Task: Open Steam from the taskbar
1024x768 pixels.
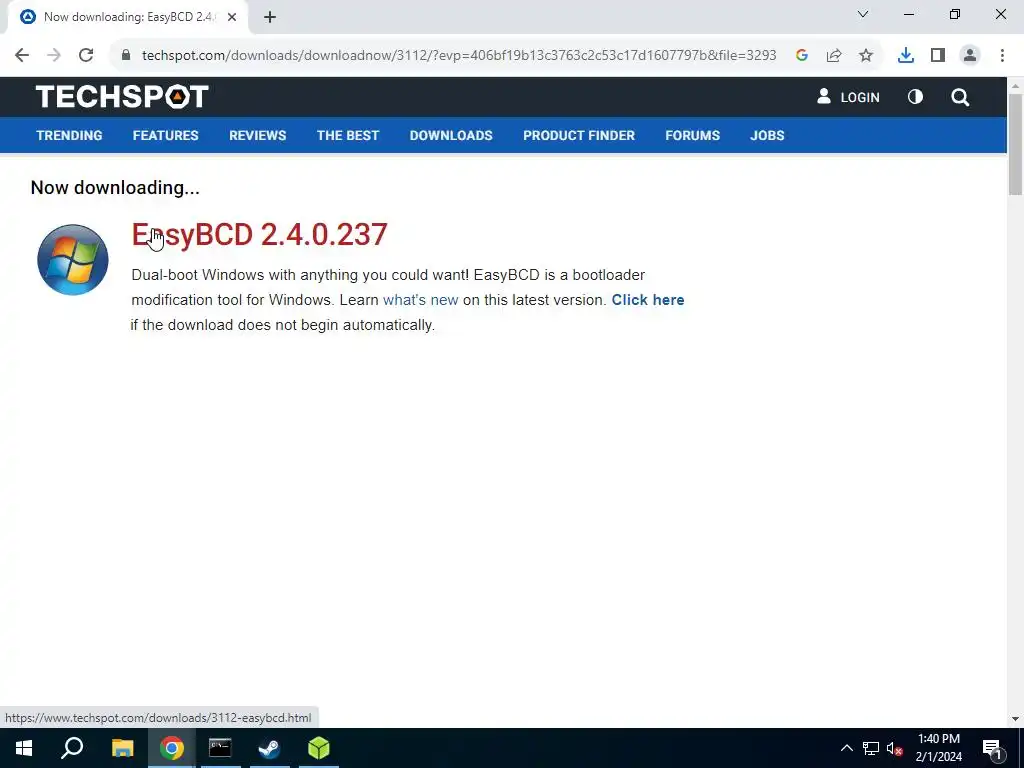Action: (269, 748)
